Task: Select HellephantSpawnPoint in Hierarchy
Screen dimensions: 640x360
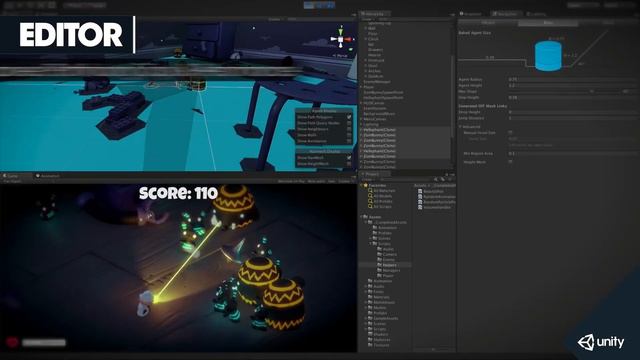Action: pos(383,98)
